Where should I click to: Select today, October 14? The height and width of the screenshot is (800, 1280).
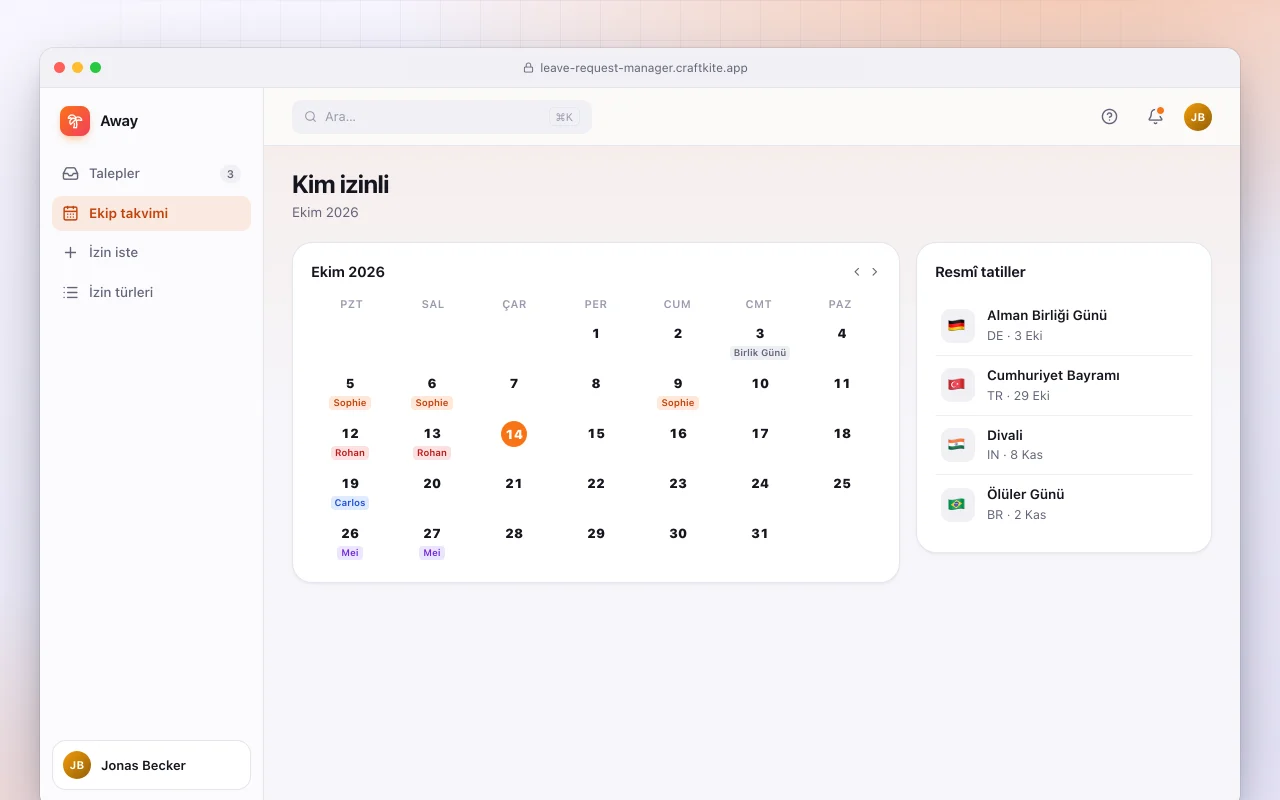click(x=514, y=434)
